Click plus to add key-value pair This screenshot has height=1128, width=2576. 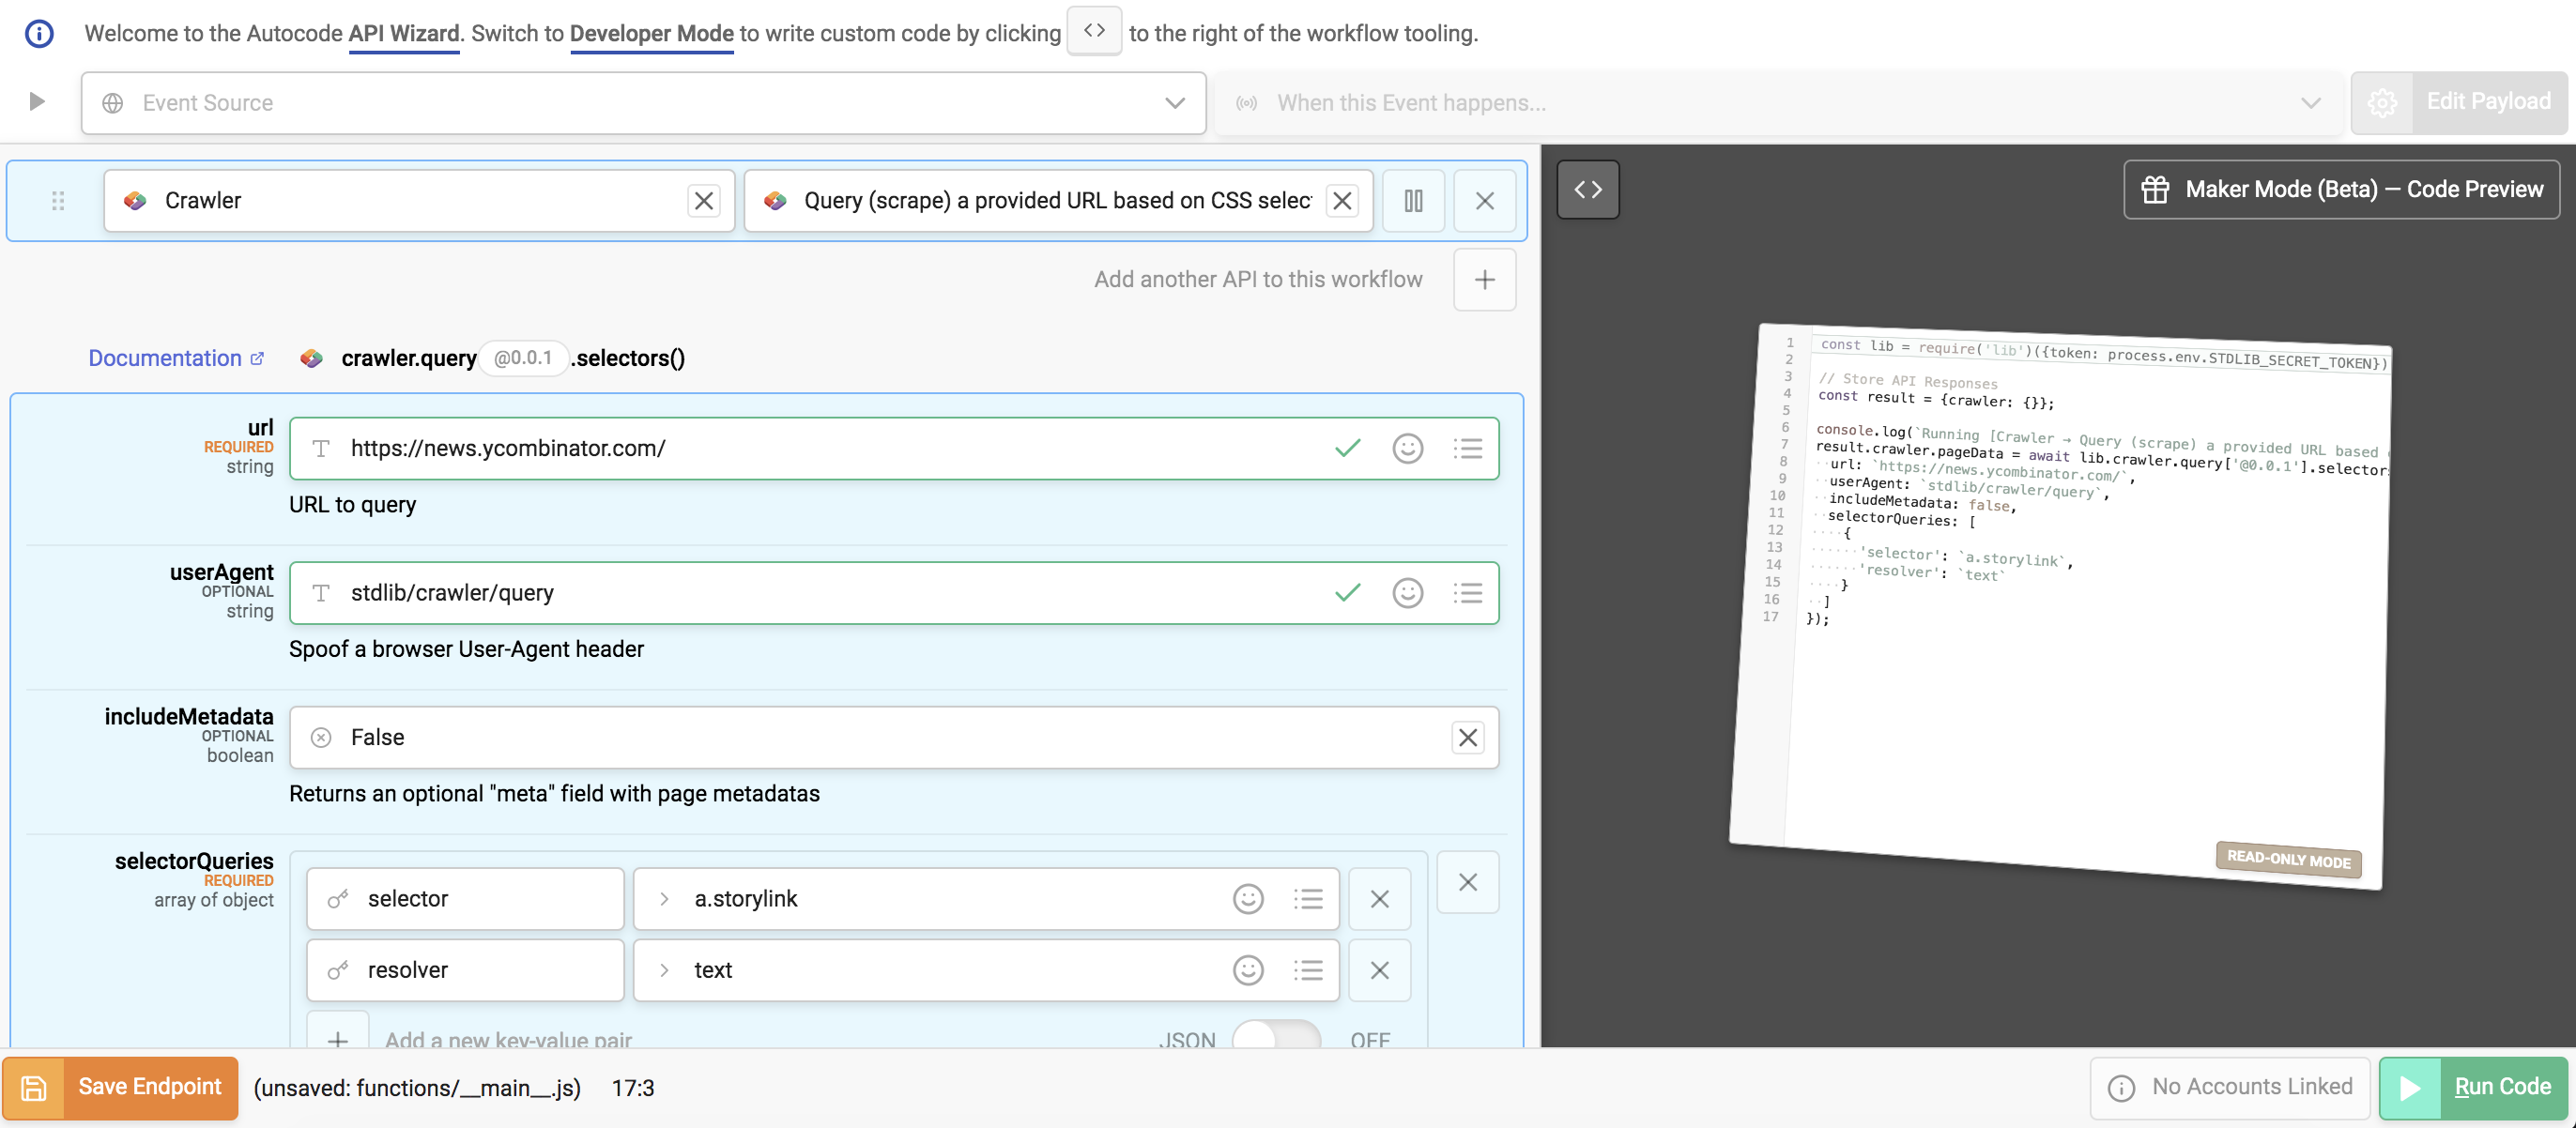[338, 1039]
